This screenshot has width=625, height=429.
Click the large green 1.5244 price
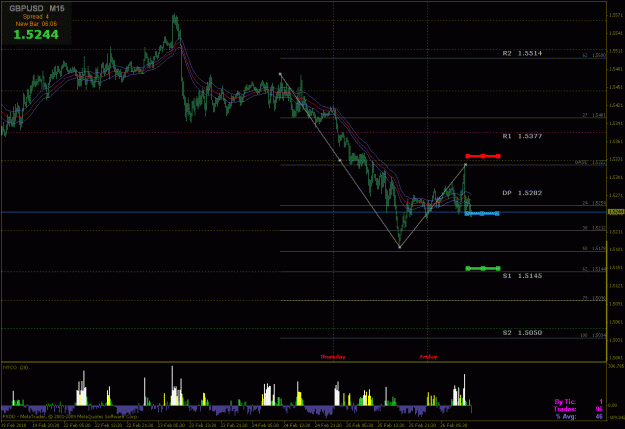(36, 35)
